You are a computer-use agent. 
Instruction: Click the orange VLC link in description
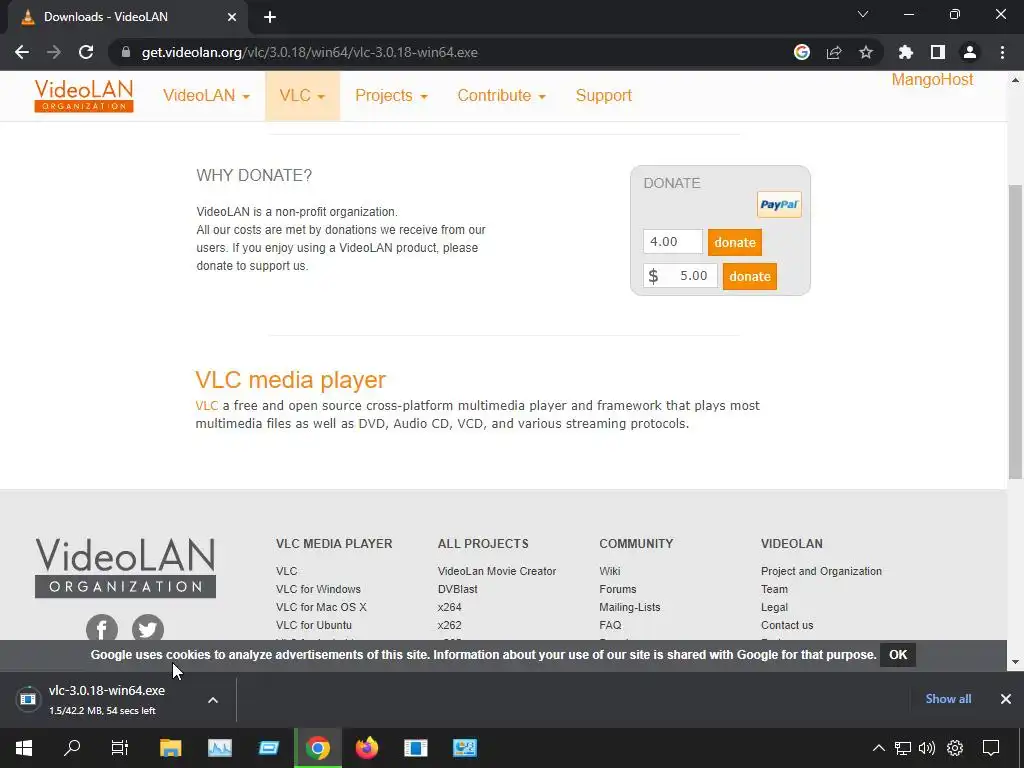tap(206, 406)
